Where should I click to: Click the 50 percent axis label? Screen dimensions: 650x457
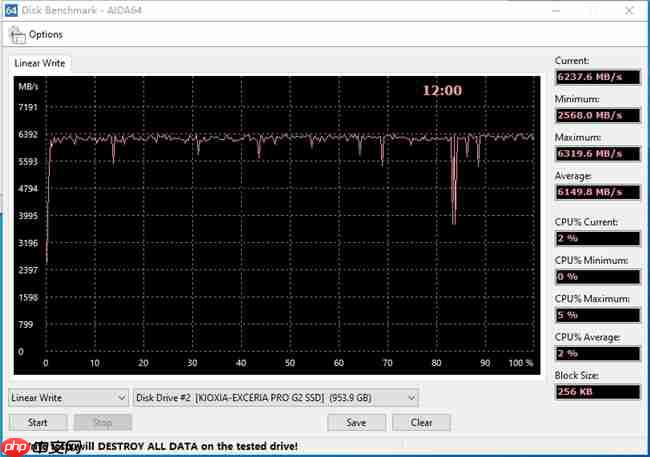(x=290, y=363)
